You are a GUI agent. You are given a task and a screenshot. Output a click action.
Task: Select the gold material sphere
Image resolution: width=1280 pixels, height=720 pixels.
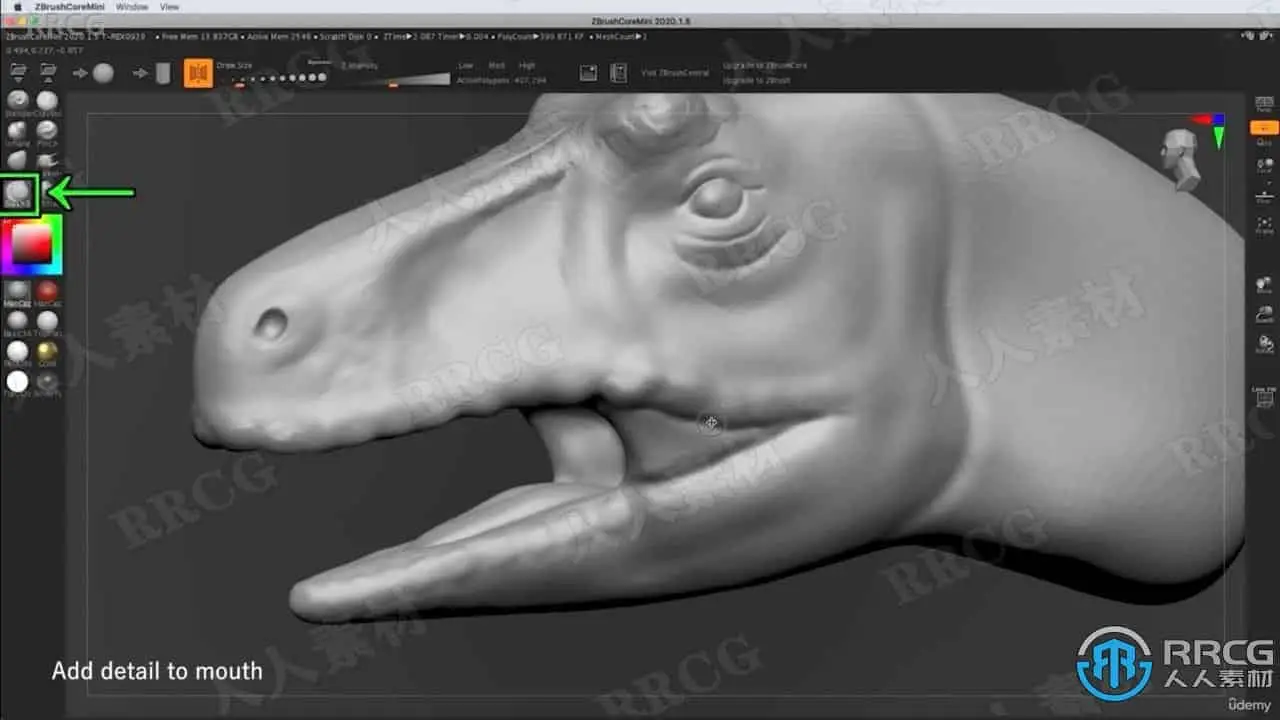pyautogui.click(x=47, y=351)
